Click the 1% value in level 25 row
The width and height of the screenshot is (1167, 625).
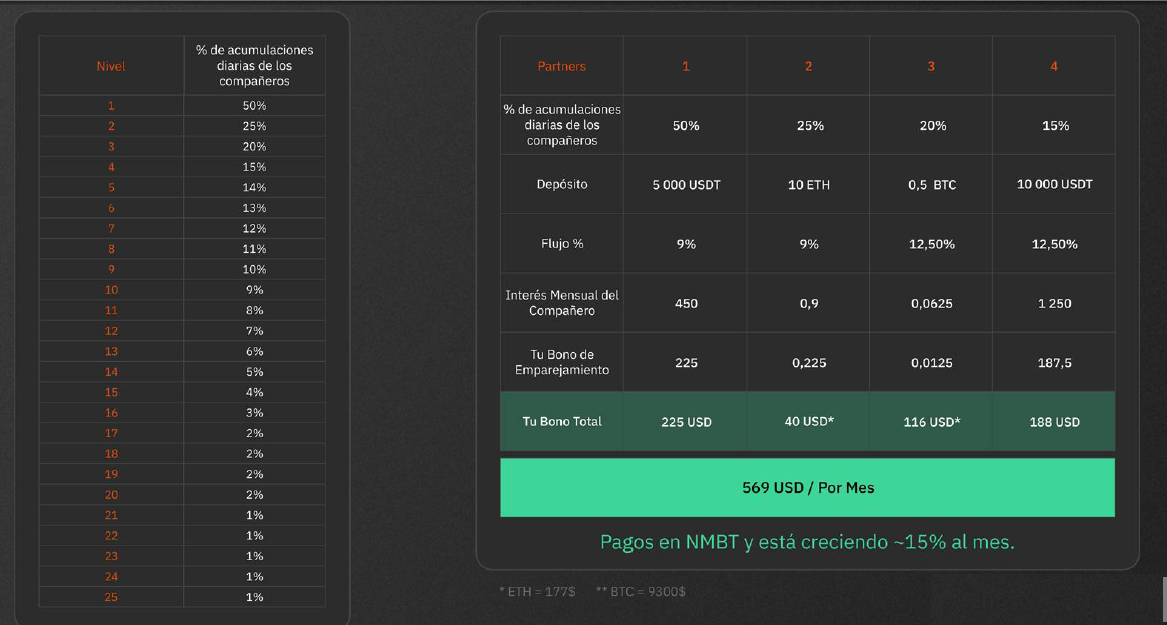coord(255,597)
